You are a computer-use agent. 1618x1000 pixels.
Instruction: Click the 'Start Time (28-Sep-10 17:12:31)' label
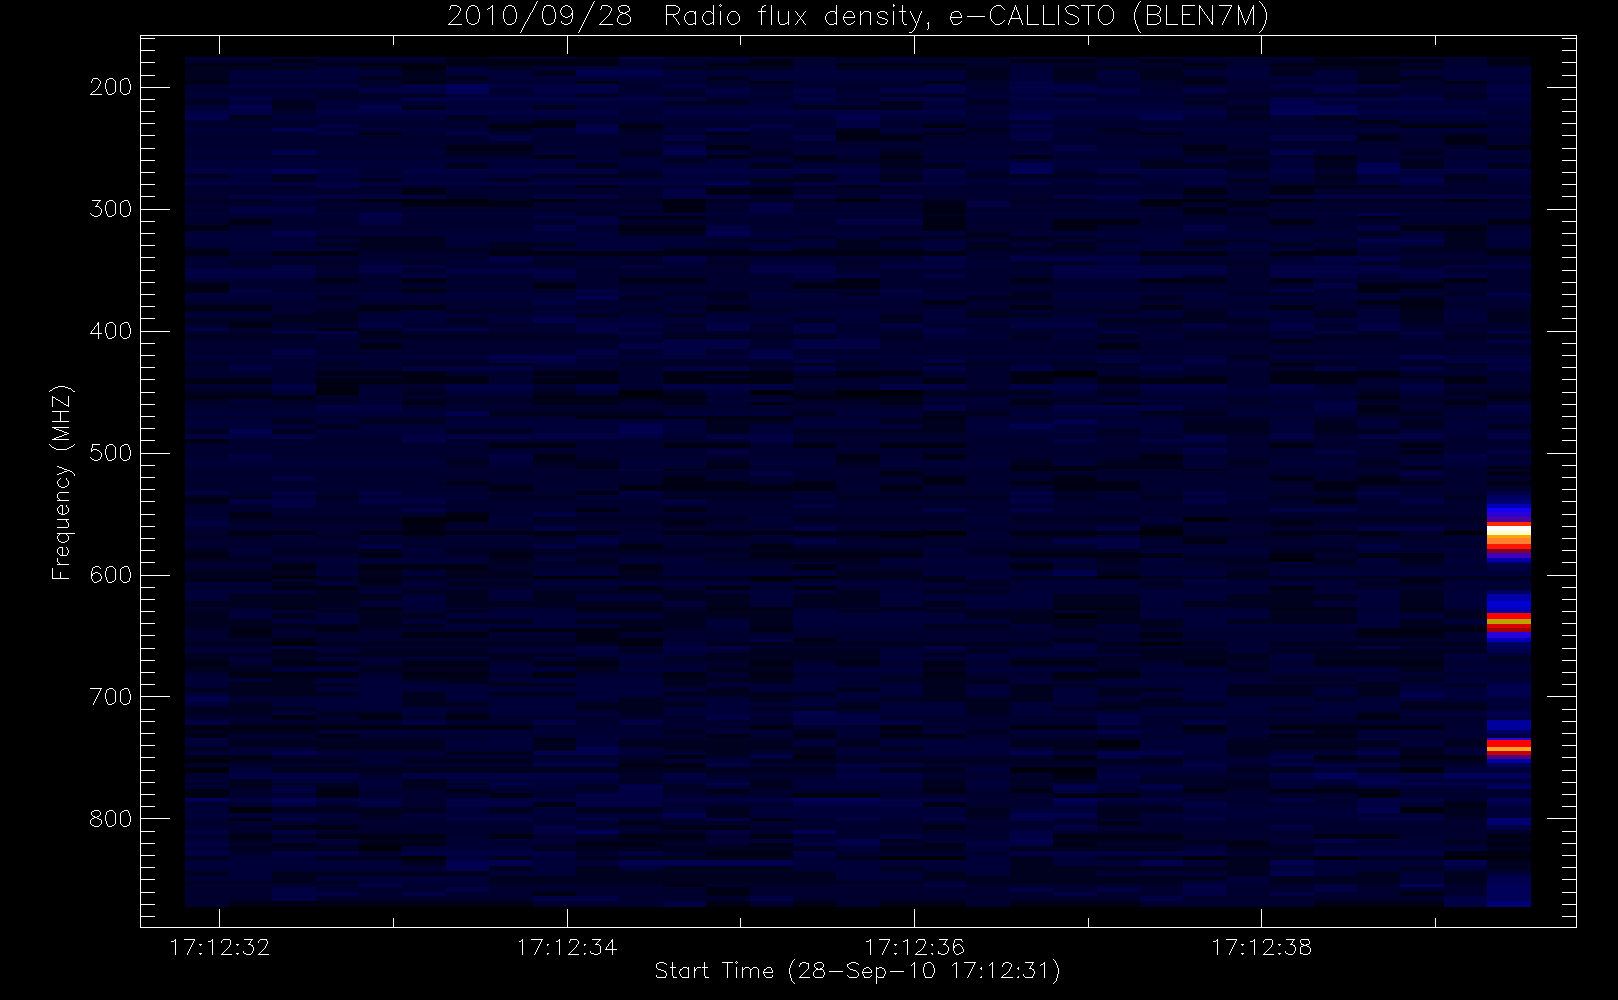(857, 971)
